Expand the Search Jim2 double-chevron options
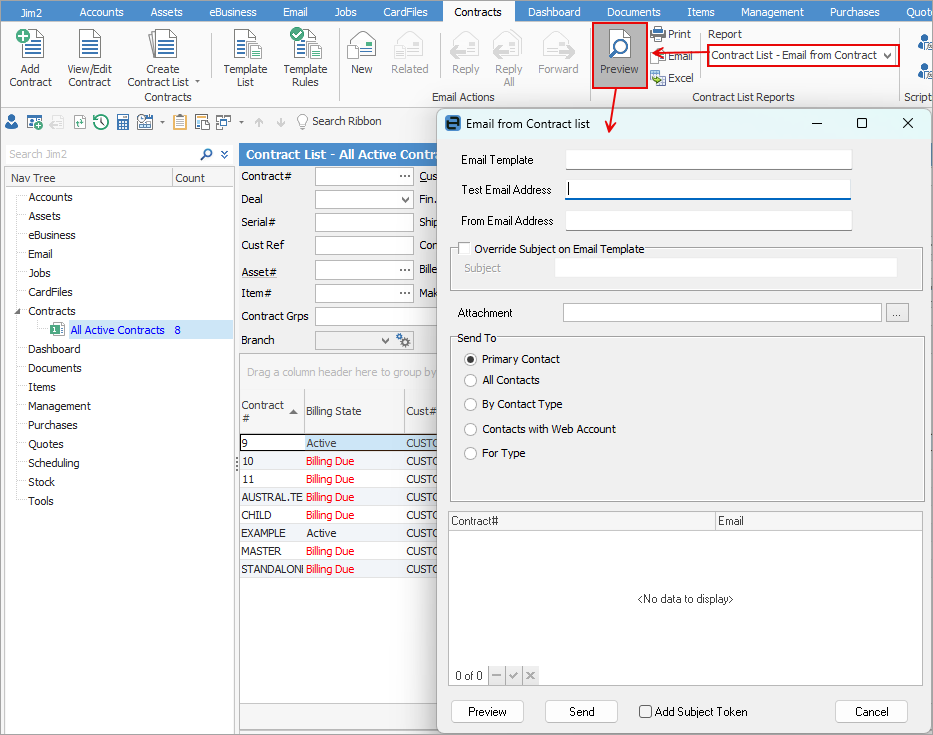The width and height of the screenshot is (933, 735). pyautogui.click(x=224, y=154)
